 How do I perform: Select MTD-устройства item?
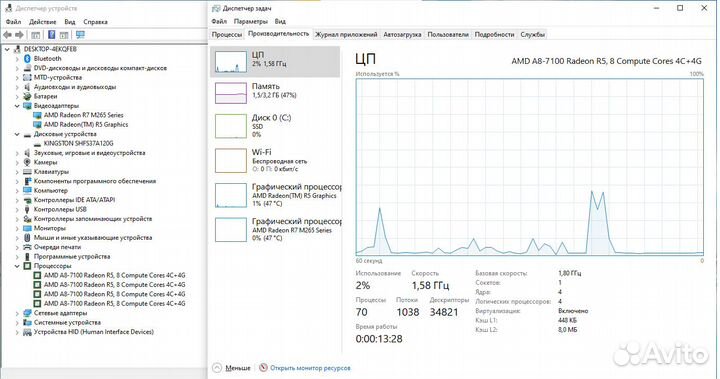(x=58, y=78)
